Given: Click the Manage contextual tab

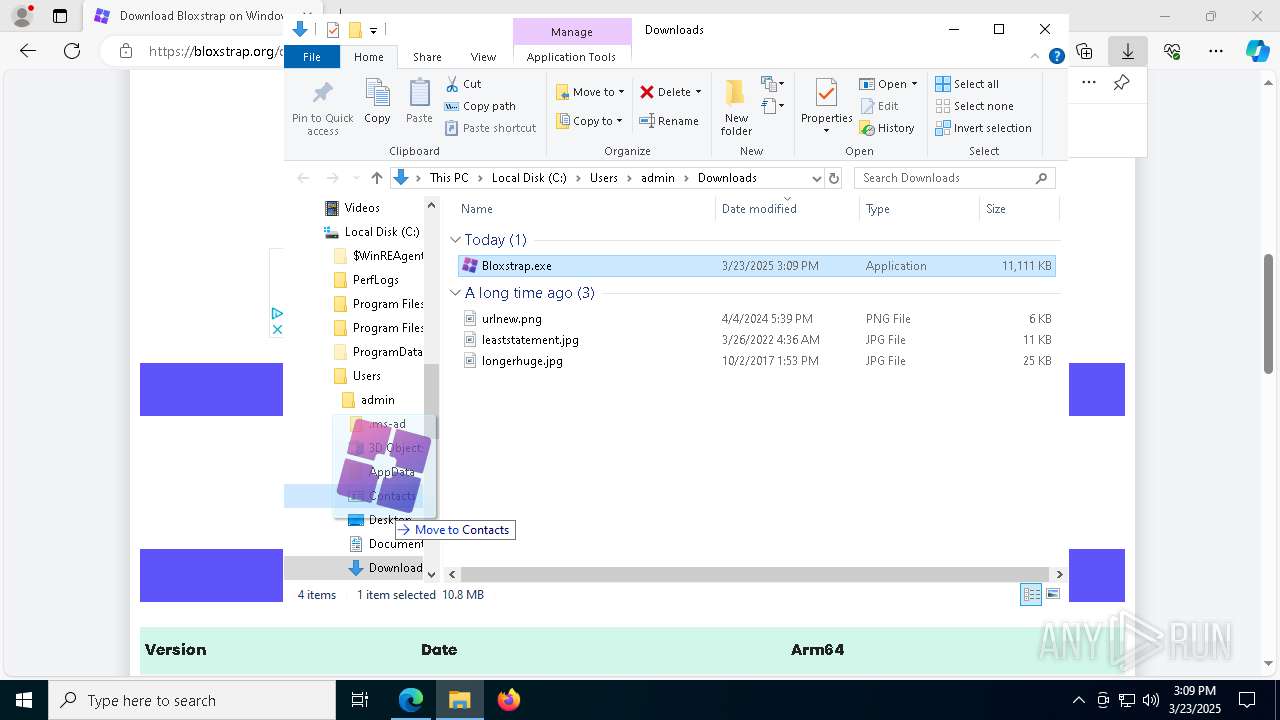Looking at the screenshot, I should click(572, 32).
